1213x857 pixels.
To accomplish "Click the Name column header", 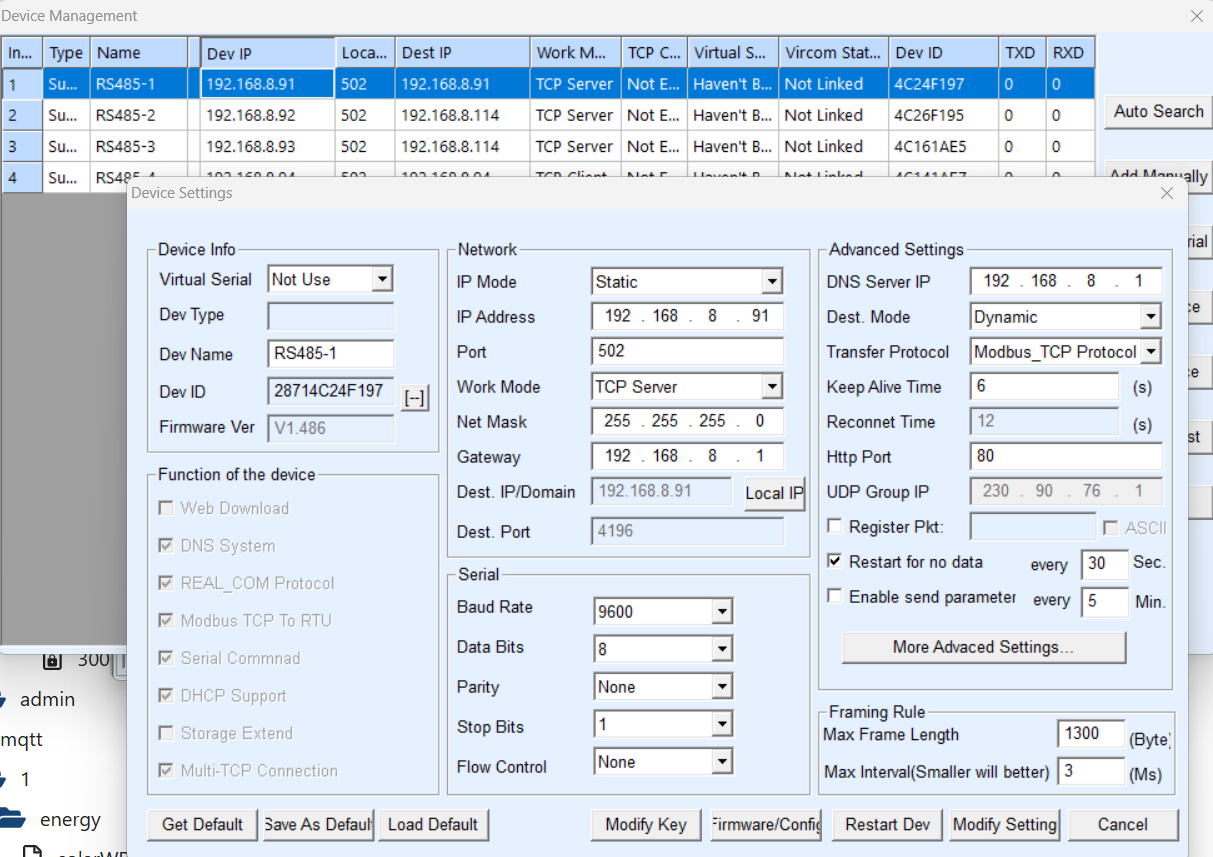I will tap(139, 53).
